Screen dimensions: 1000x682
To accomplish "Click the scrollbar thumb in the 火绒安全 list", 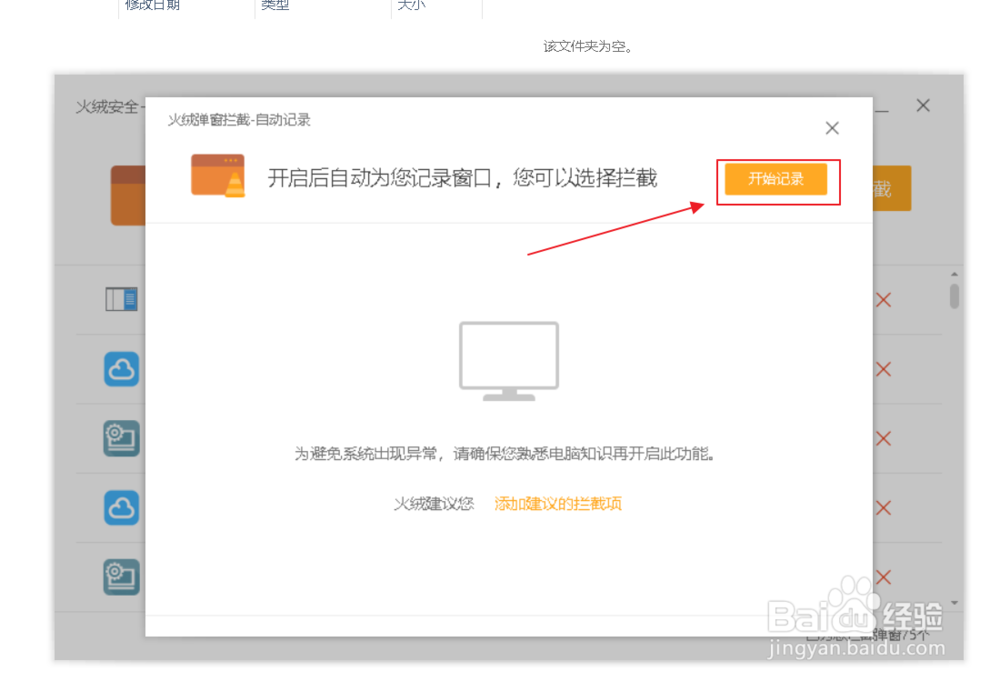I will tap(954, 296).
